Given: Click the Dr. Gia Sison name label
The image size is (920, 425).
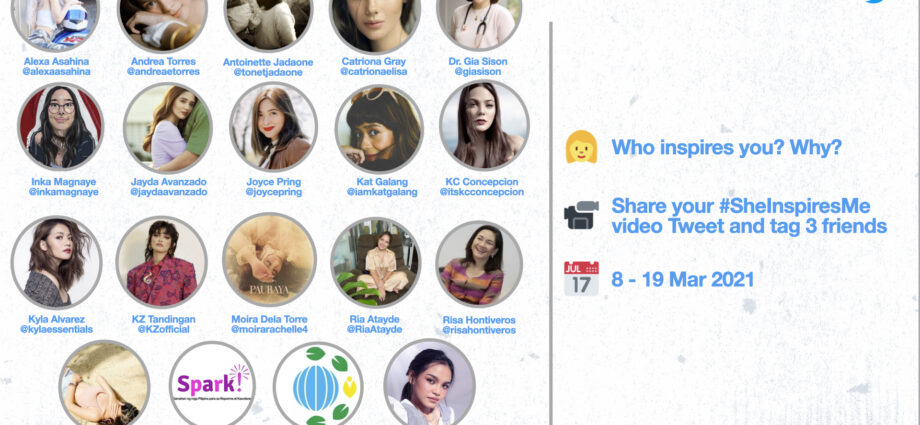Looking at the screenshot, I should 479,61.
